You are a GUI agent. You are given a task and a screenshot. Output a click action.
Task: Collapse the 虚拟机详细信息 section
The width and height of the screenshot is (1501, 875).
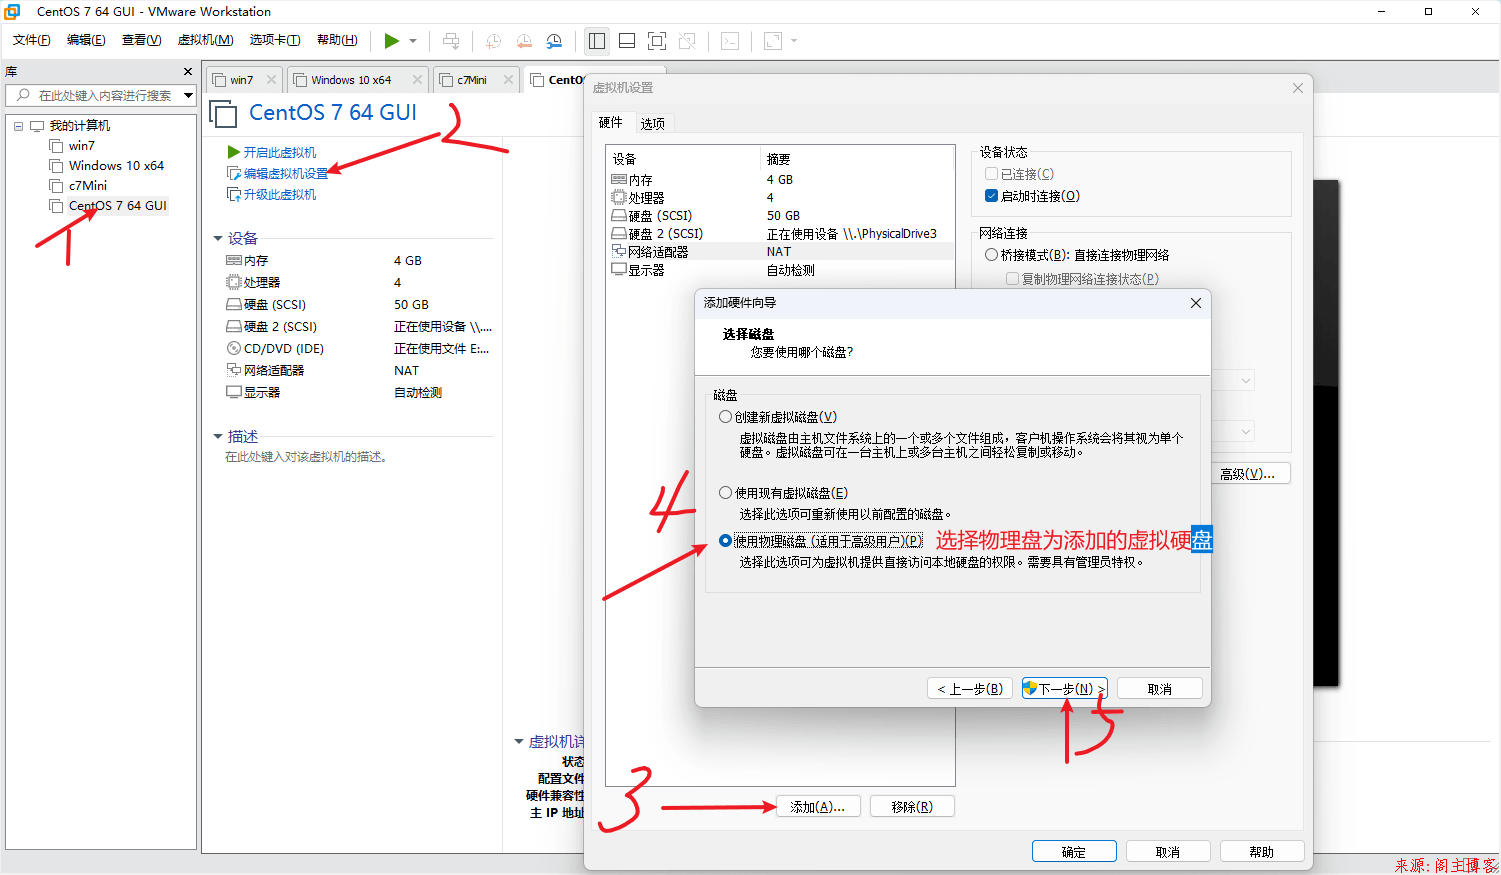point(519,742)
